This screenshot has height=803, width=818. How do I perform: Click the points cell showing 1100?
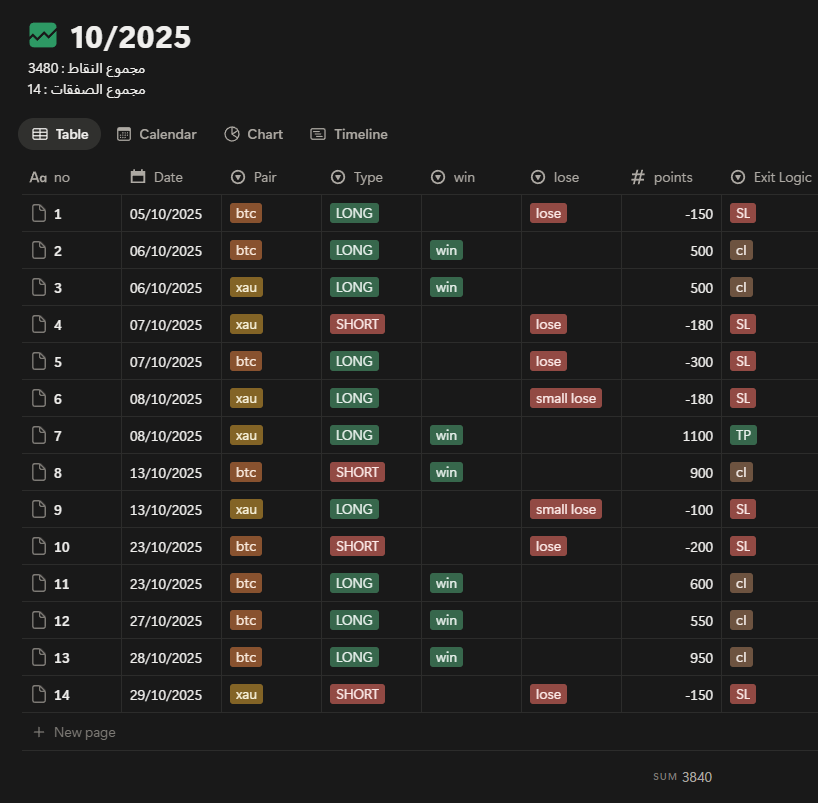(x=672, y=435)
